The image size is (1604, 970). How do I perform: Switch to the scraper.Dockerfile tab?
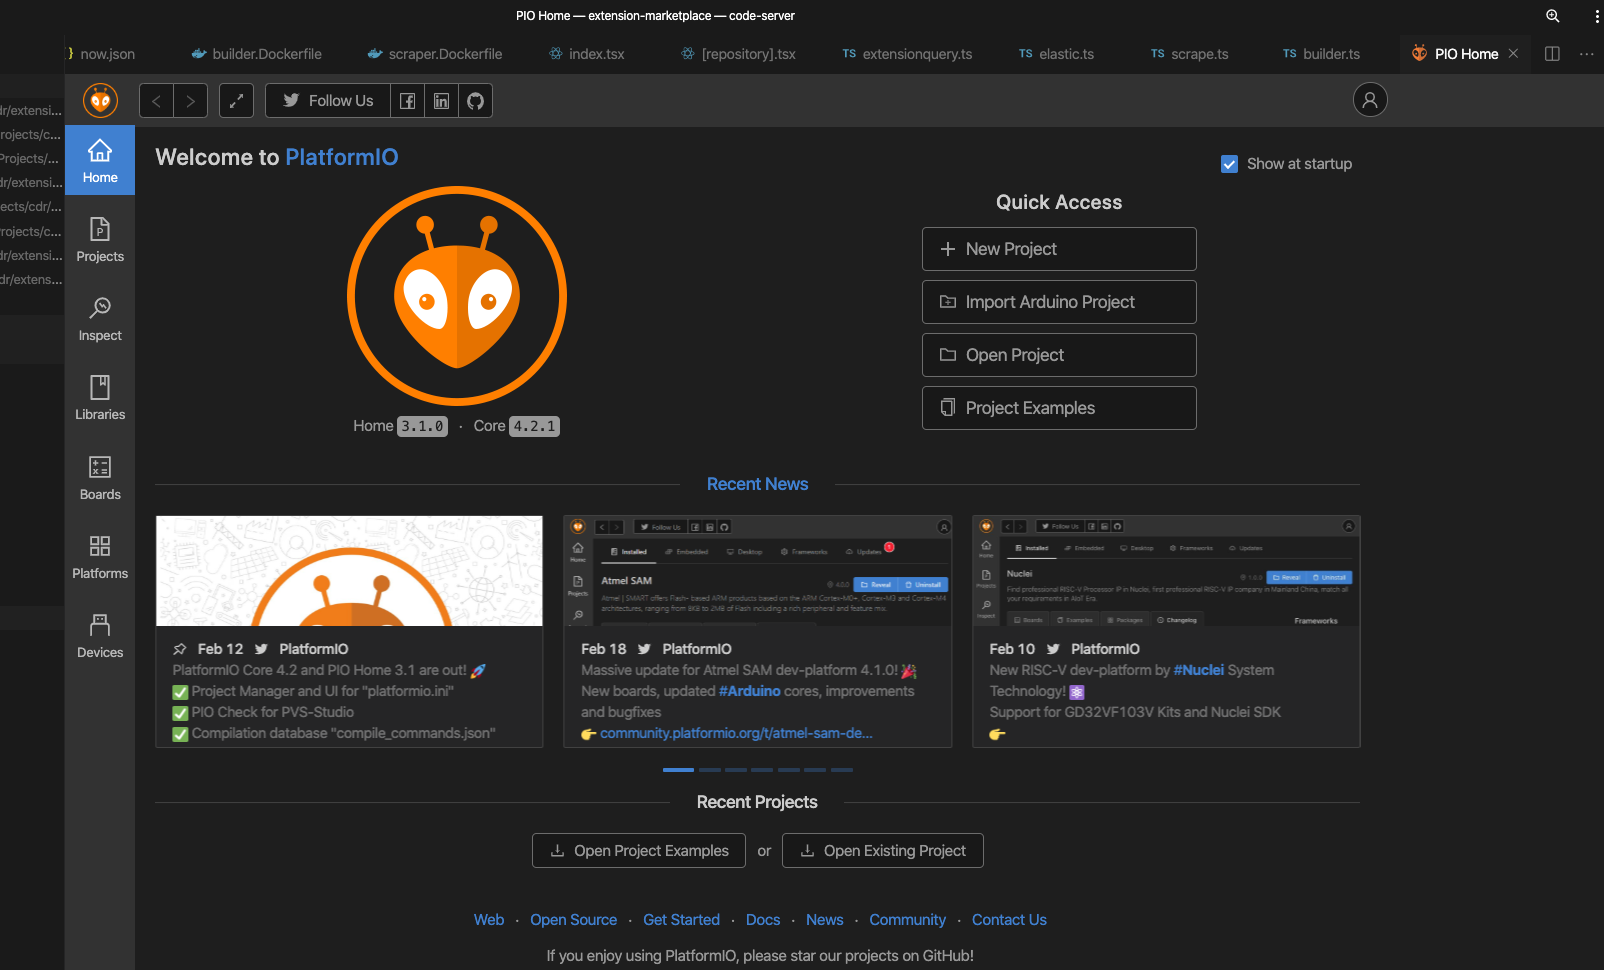pyautogui.click(x=435, y=54)
